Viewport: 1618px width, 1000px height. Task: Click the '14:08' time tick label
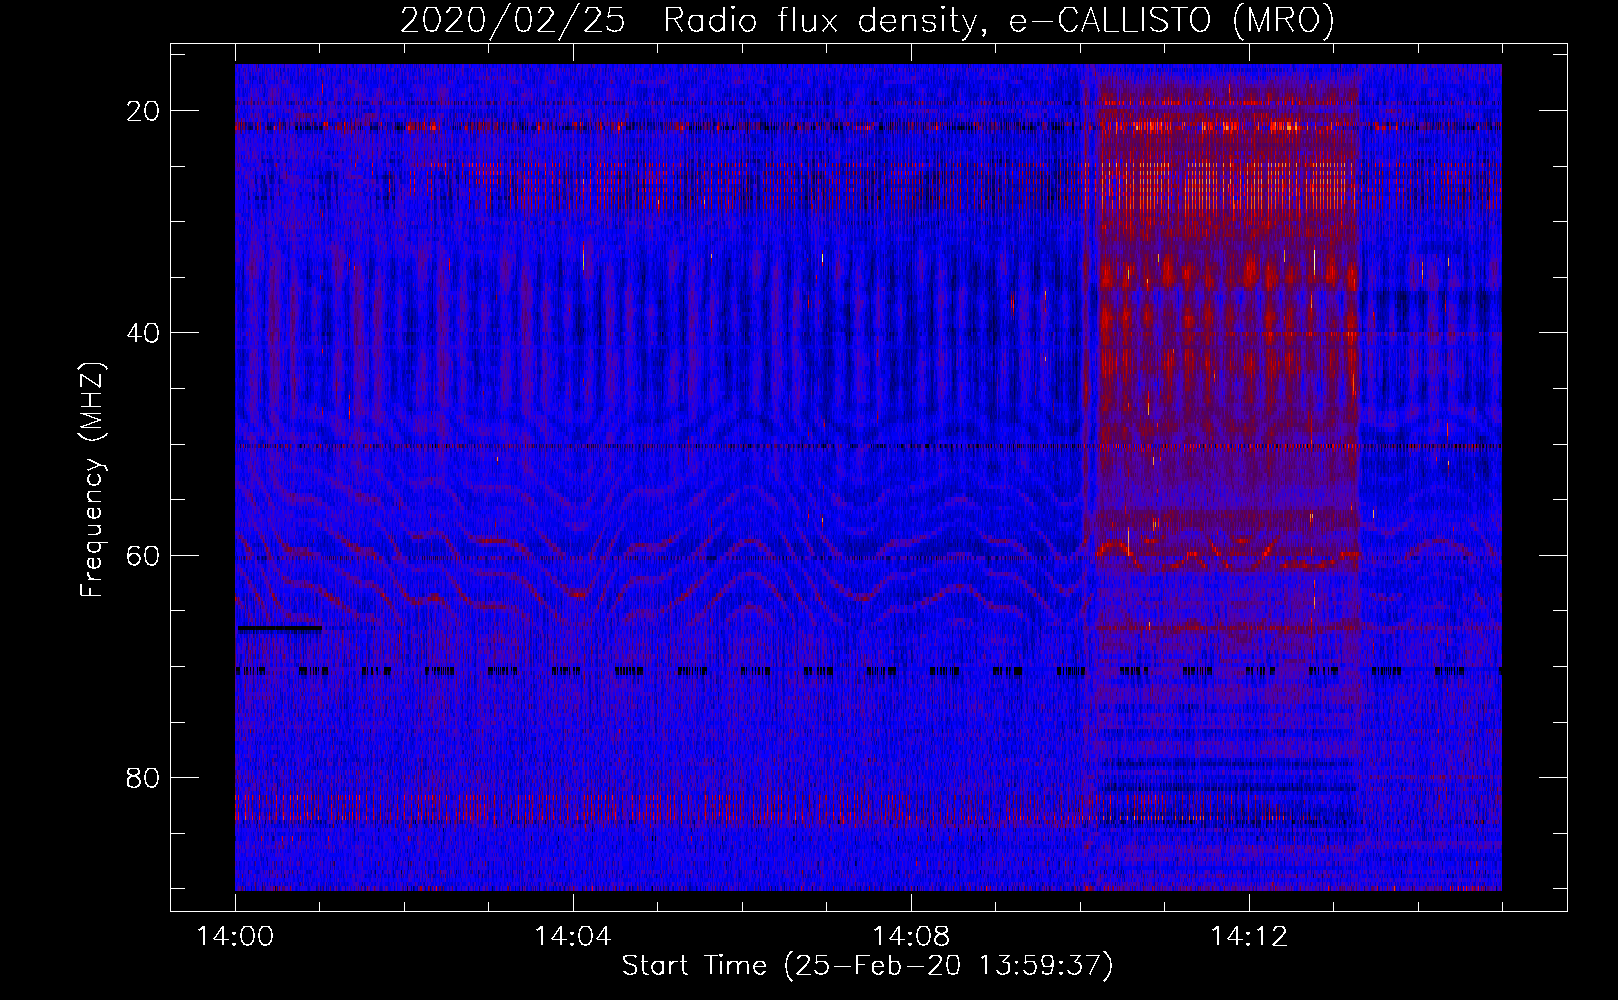pyautogui.click(x=911, y=936)
